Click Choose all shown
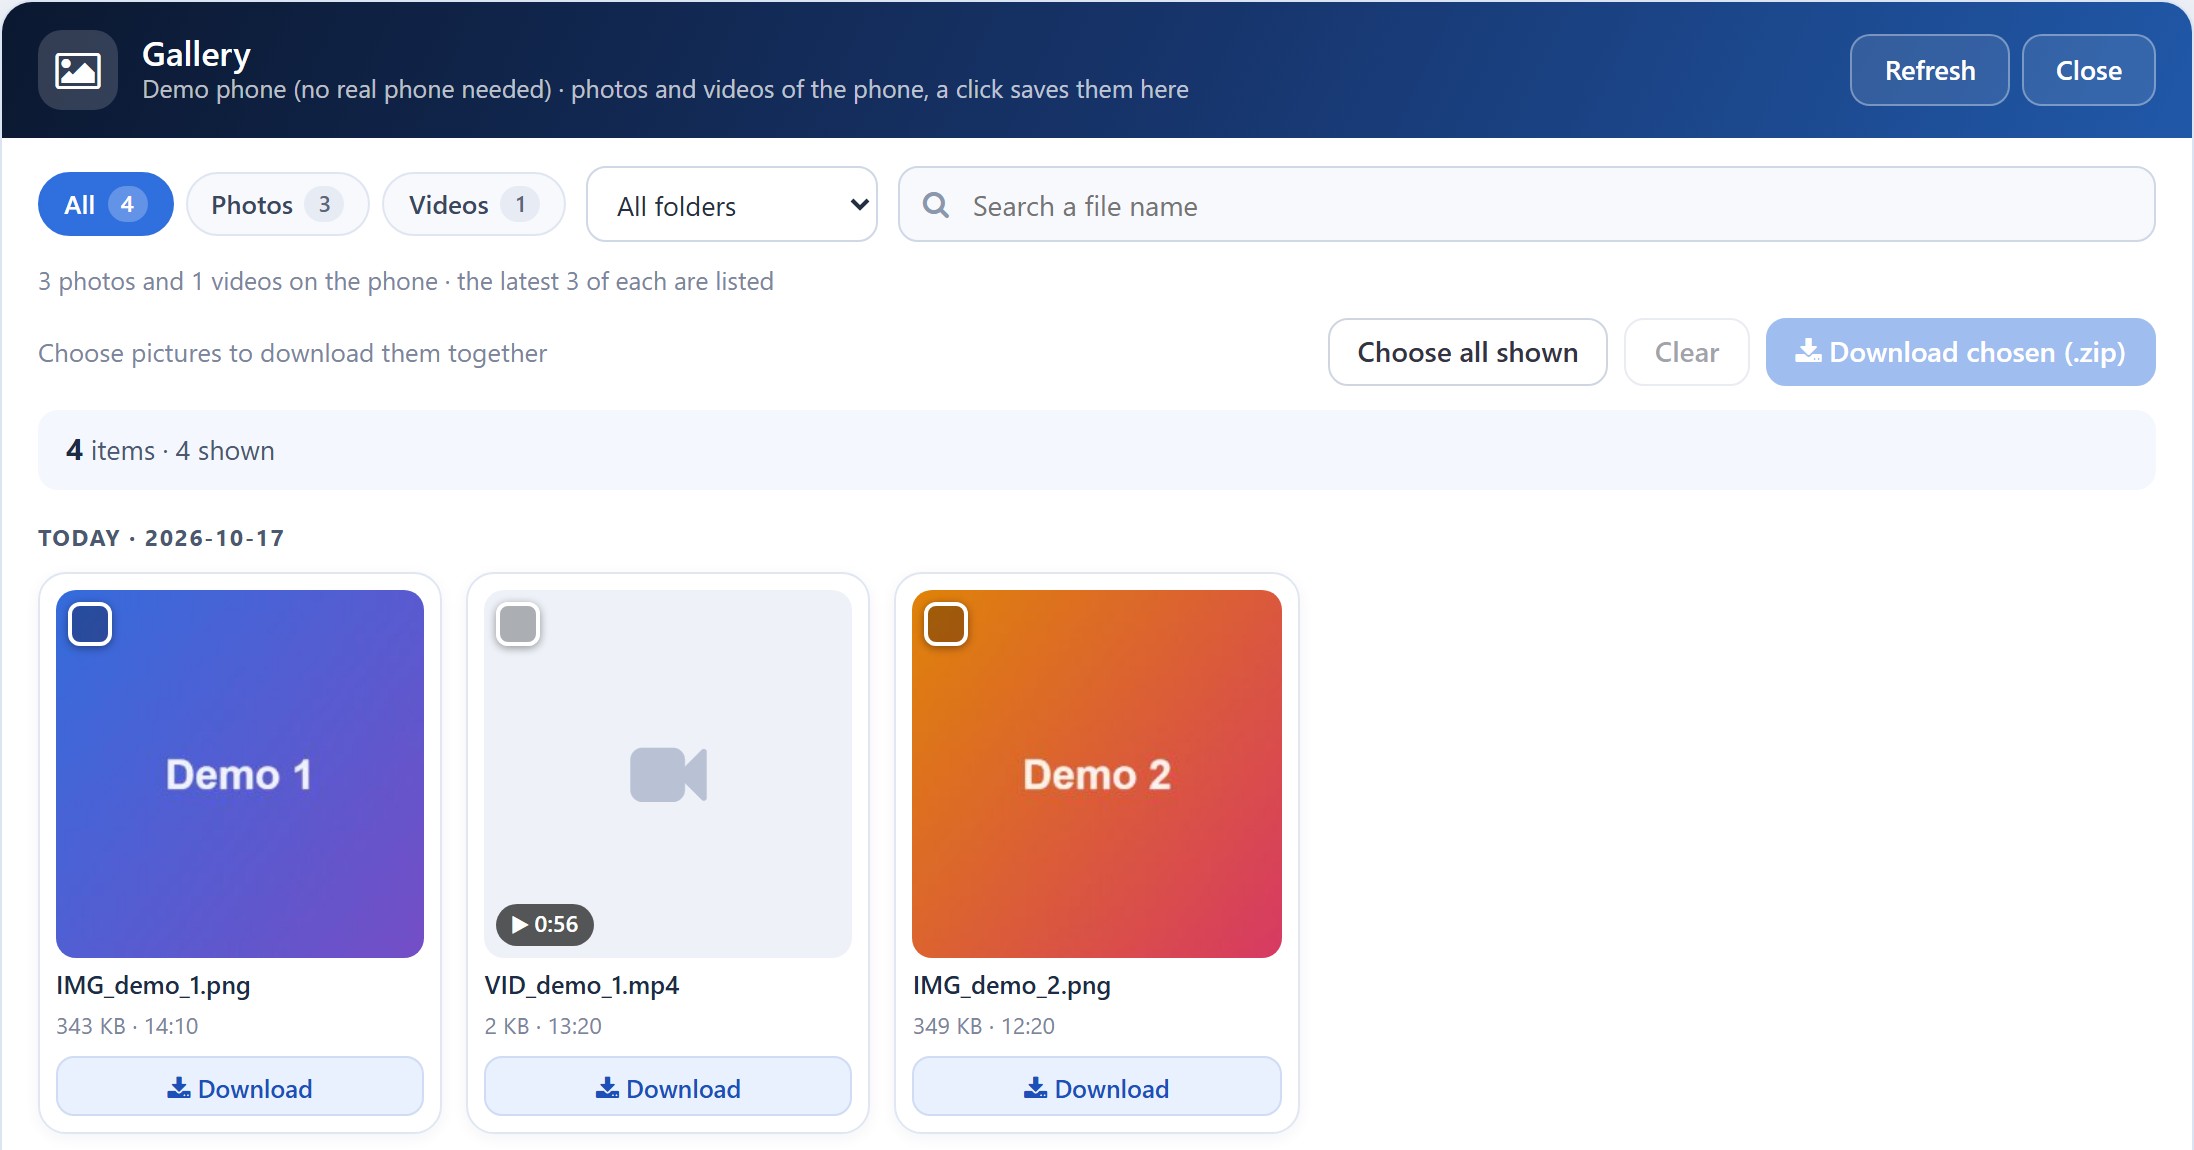The image size is (2194, 1150). click(1468, 352)
